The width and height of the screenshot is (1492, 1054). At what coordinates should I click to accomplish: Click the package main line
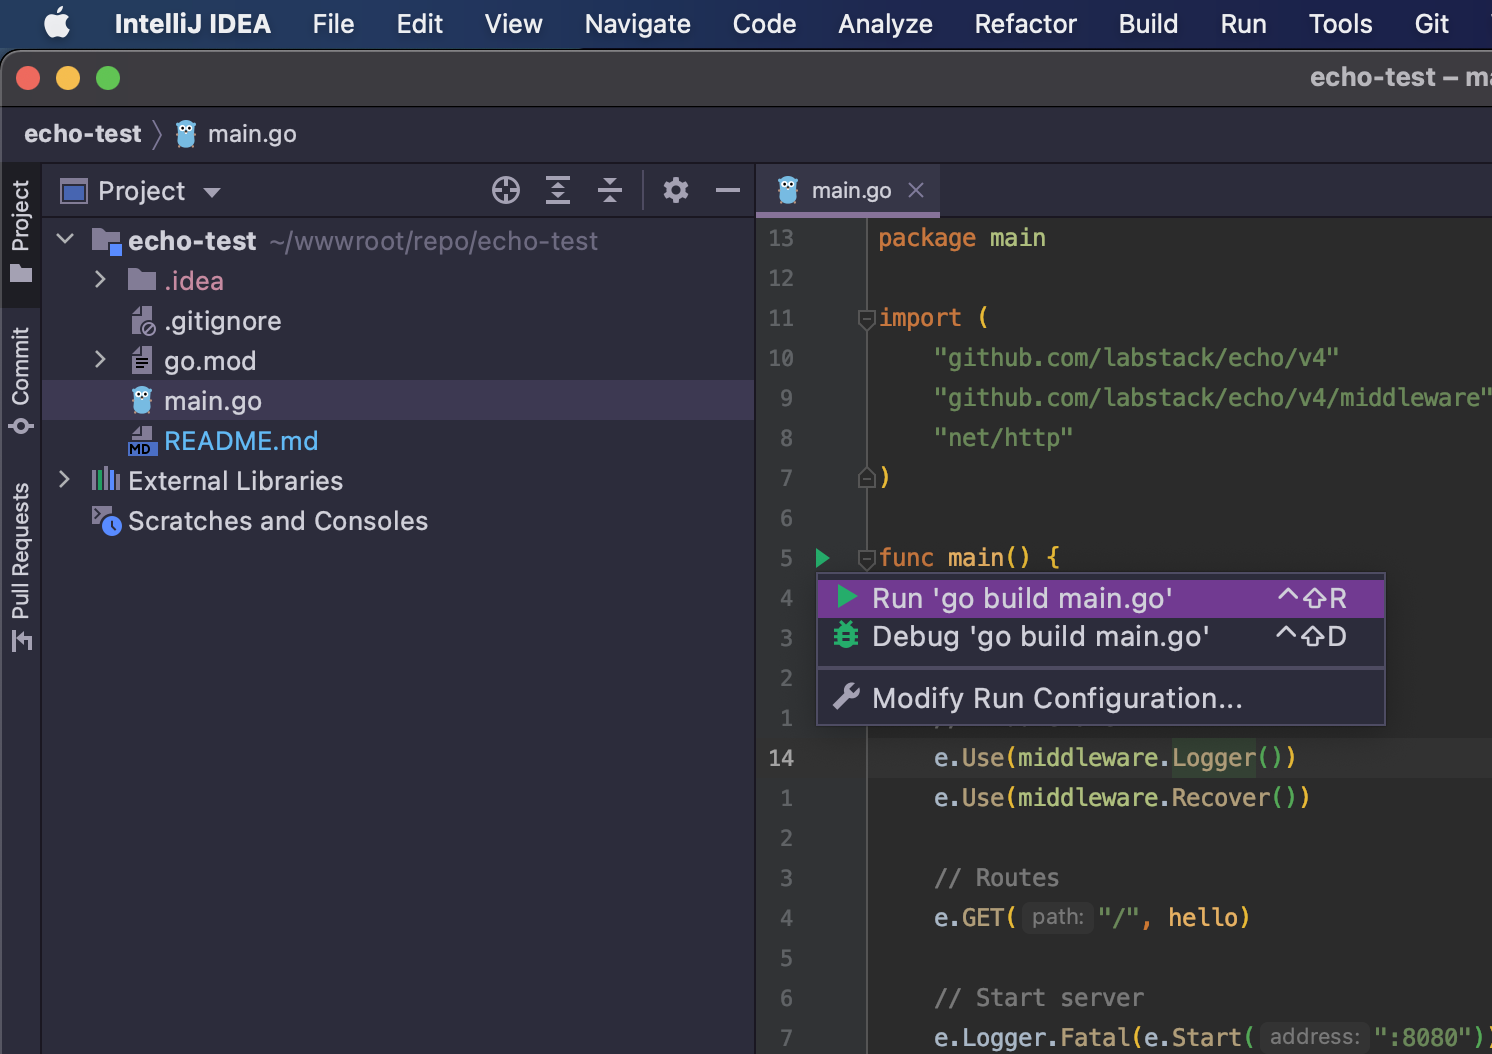962,238
